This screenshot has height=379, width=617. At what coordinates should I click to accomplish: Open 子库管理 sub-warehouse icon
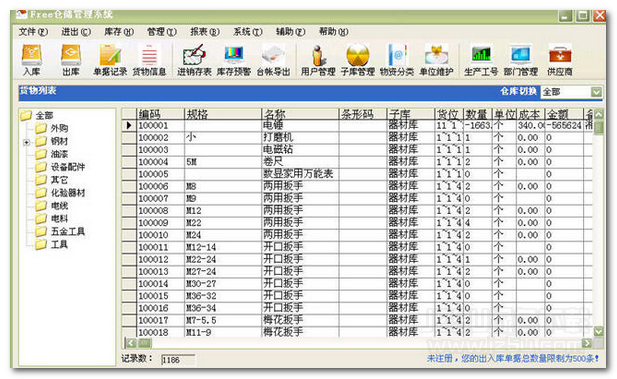click(x=357, y=60)
